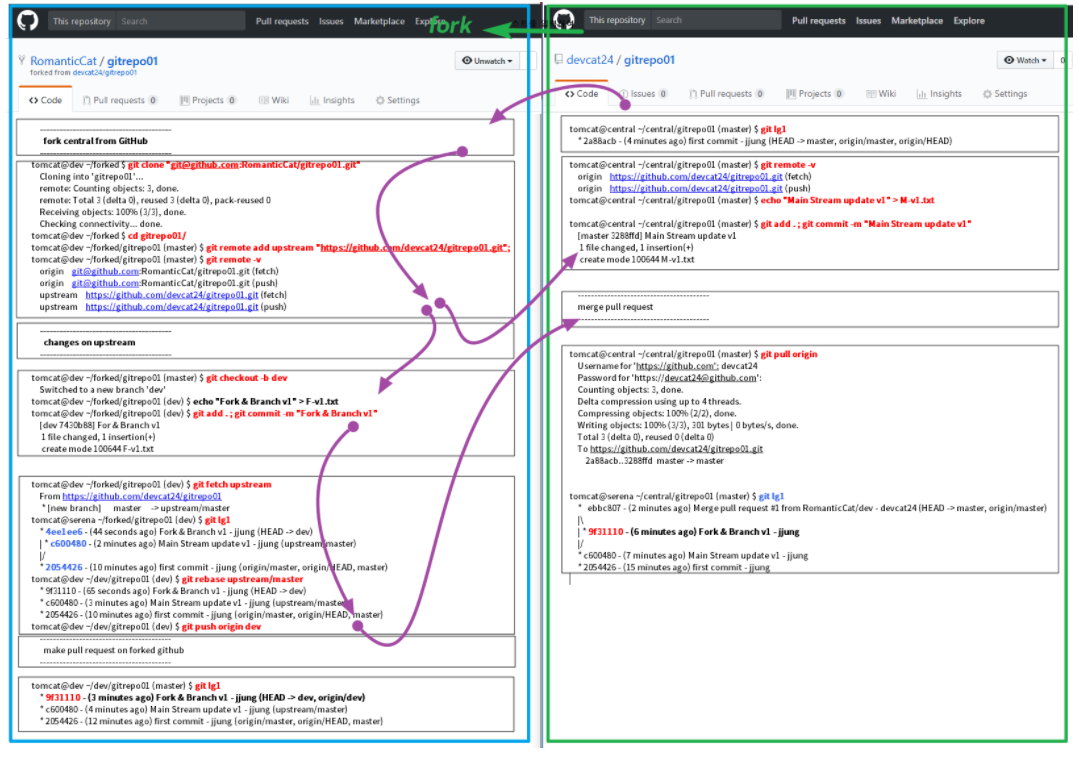Click graph icon of left window Insights tab

point(314,100)
